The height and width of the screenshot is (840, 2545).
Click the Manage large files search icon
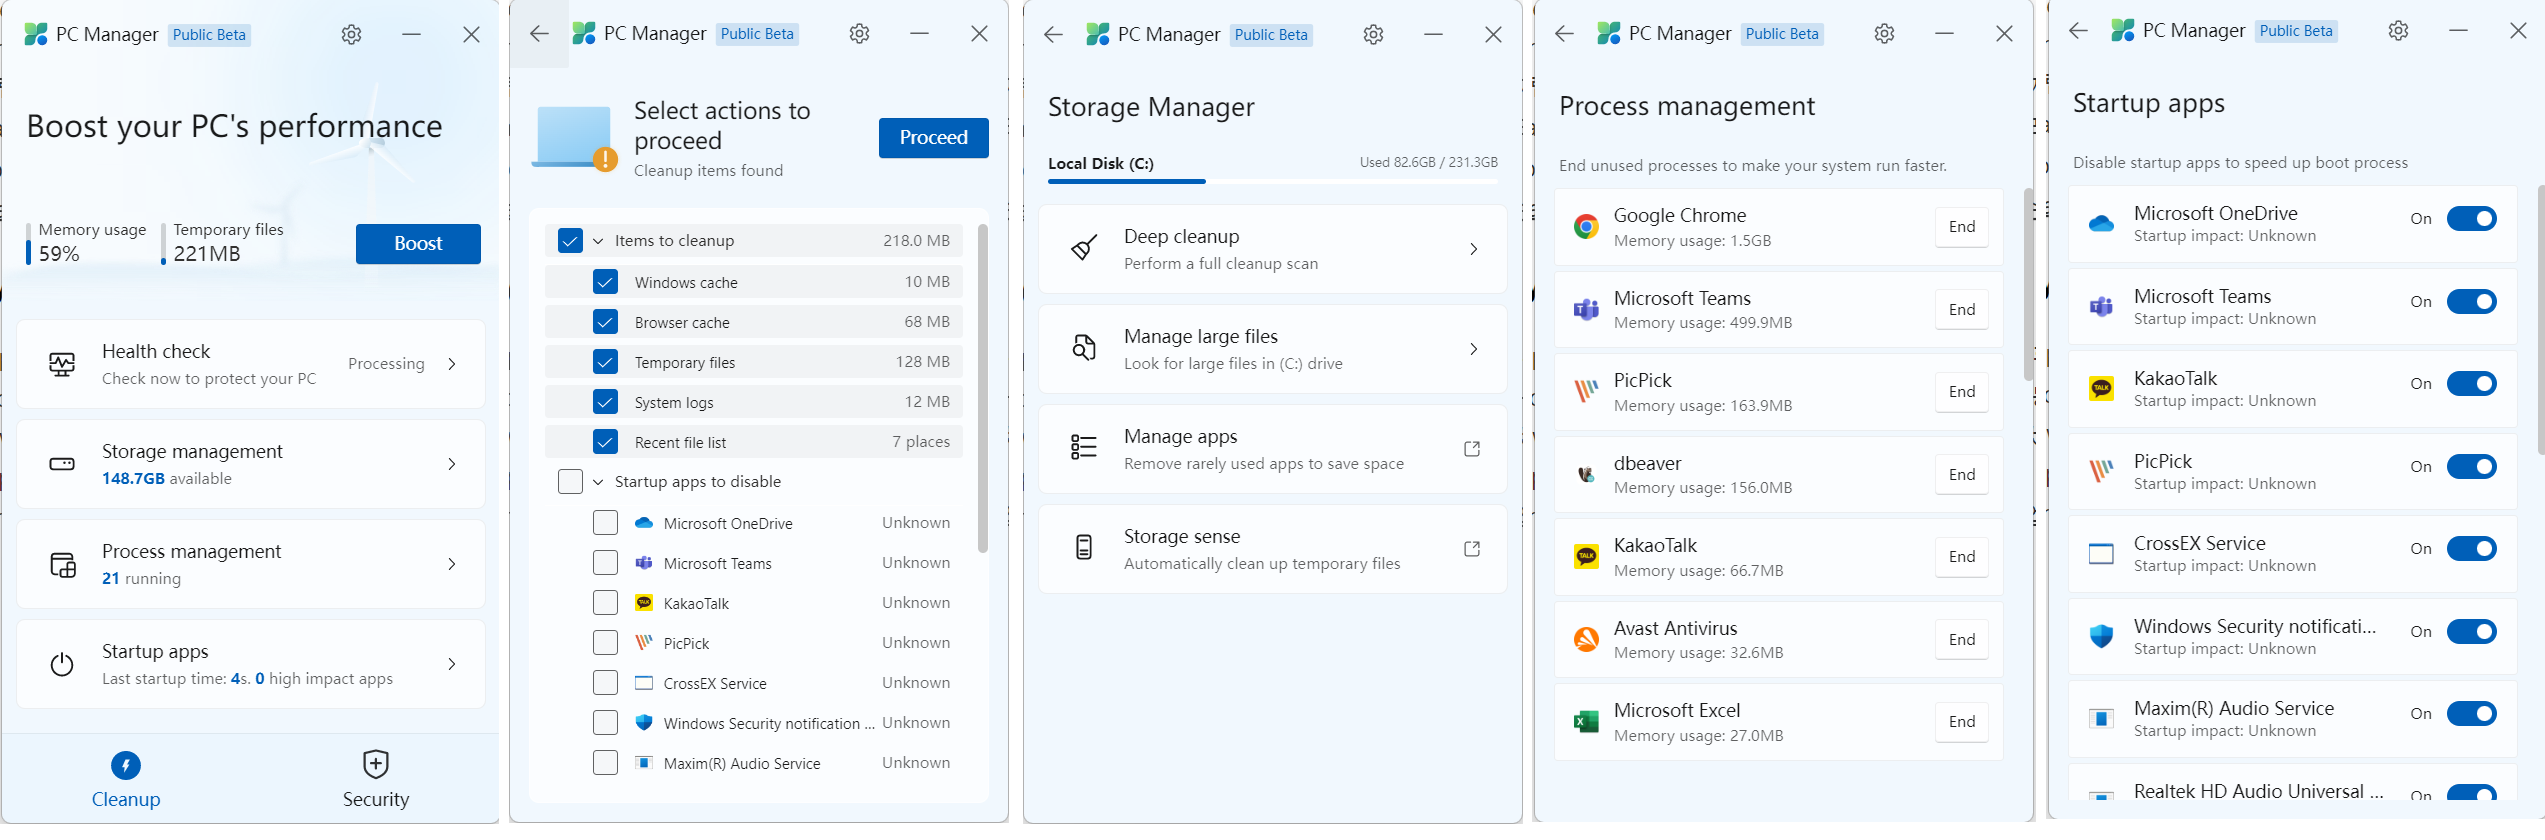(x=1084, y=348)
